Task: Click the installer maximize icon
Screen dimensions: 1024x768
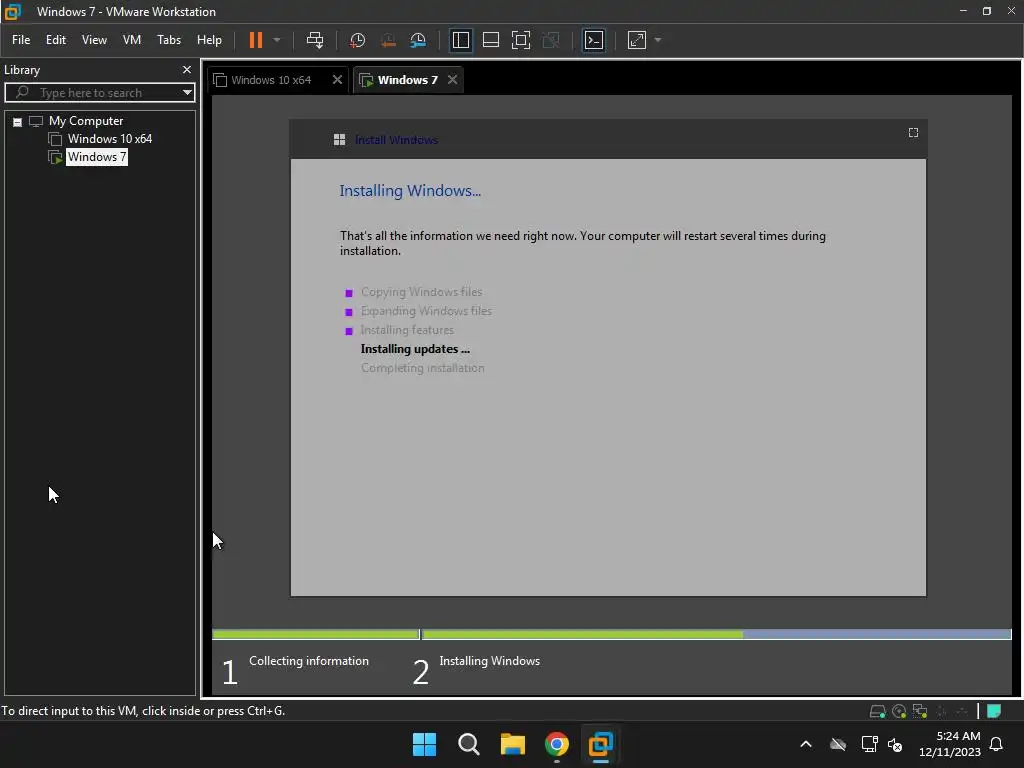Action: pos(913,133)
